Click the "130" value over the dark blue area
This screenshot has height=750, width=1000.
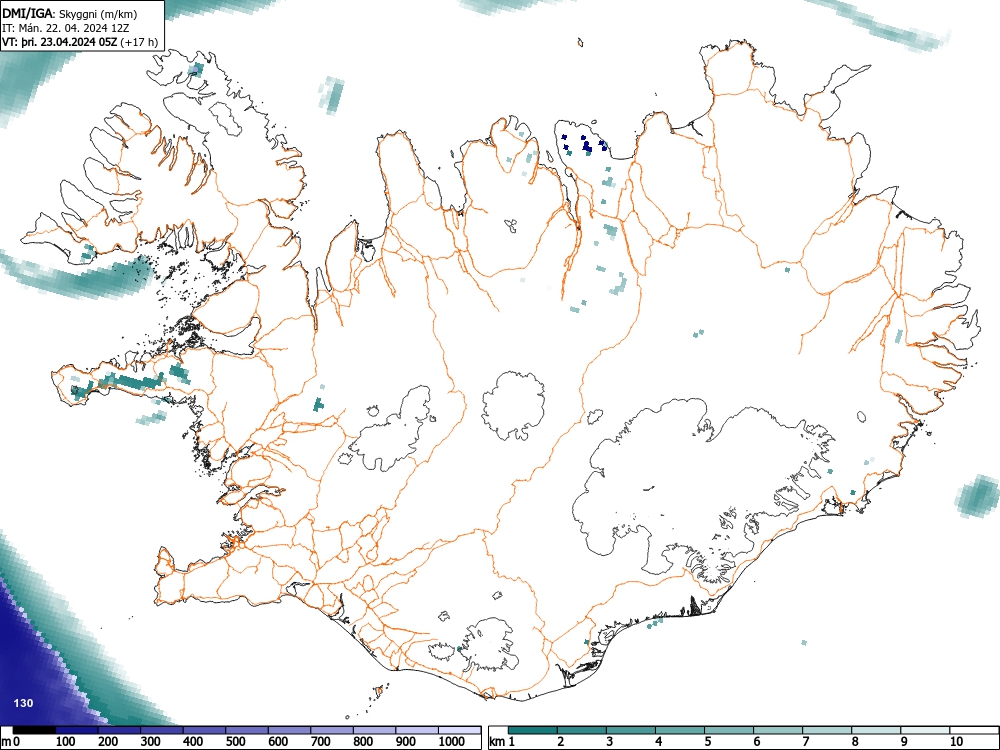pyautogui.click(x=23, y=703)
